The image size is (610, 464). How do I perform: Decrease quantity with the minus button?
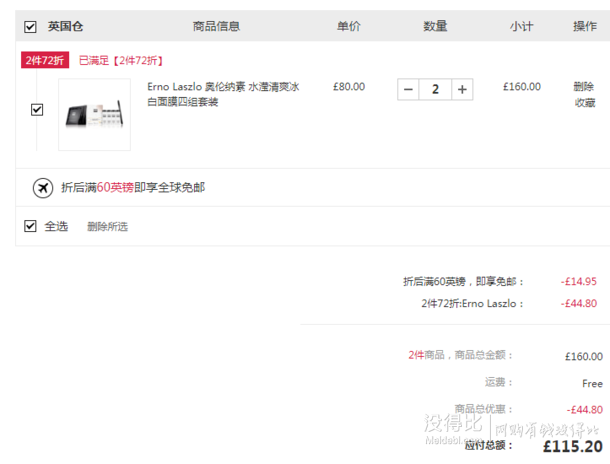click(408, 89)
